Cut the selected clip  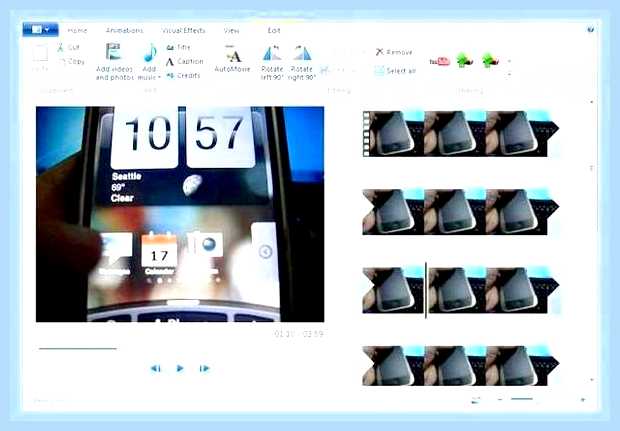(x=68, y=47)
